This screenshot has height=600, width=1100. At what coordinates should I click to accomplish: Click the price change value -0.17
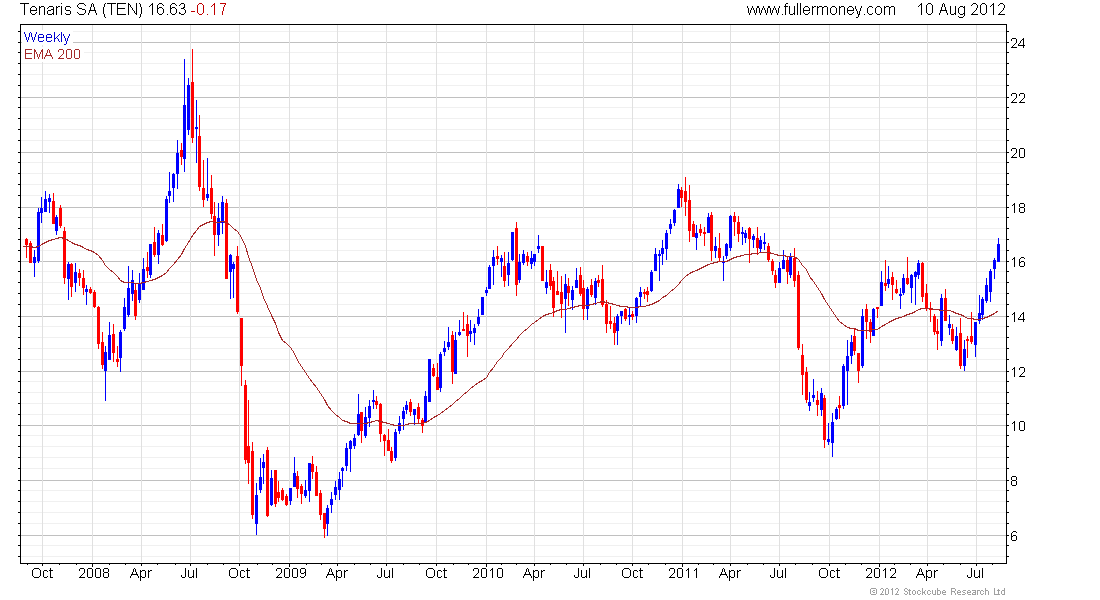pyautogui.click(x=208, y=10)
